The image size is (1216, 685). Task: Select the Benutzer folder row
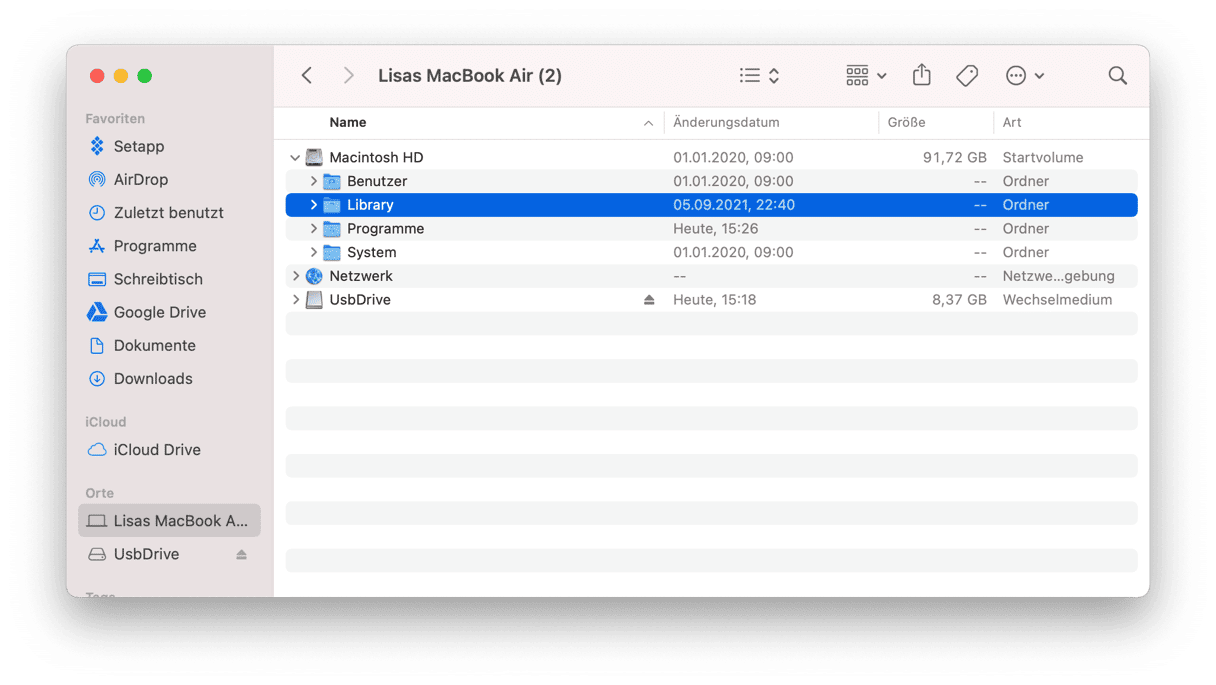tap(712, 181)
